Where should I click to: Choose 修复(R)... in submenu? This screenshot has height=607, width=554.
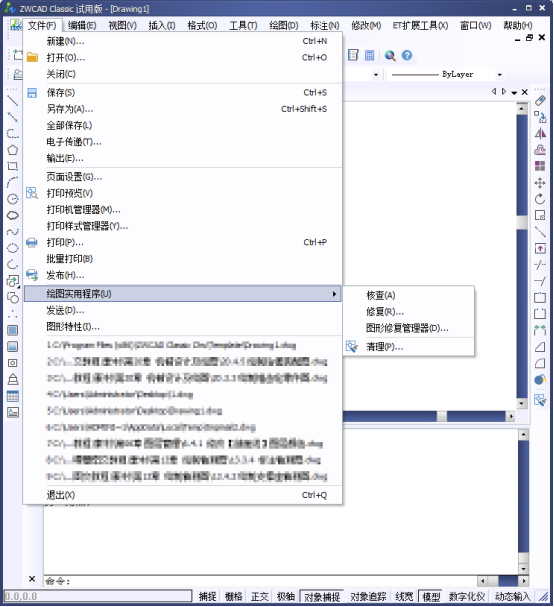point(409,312)
